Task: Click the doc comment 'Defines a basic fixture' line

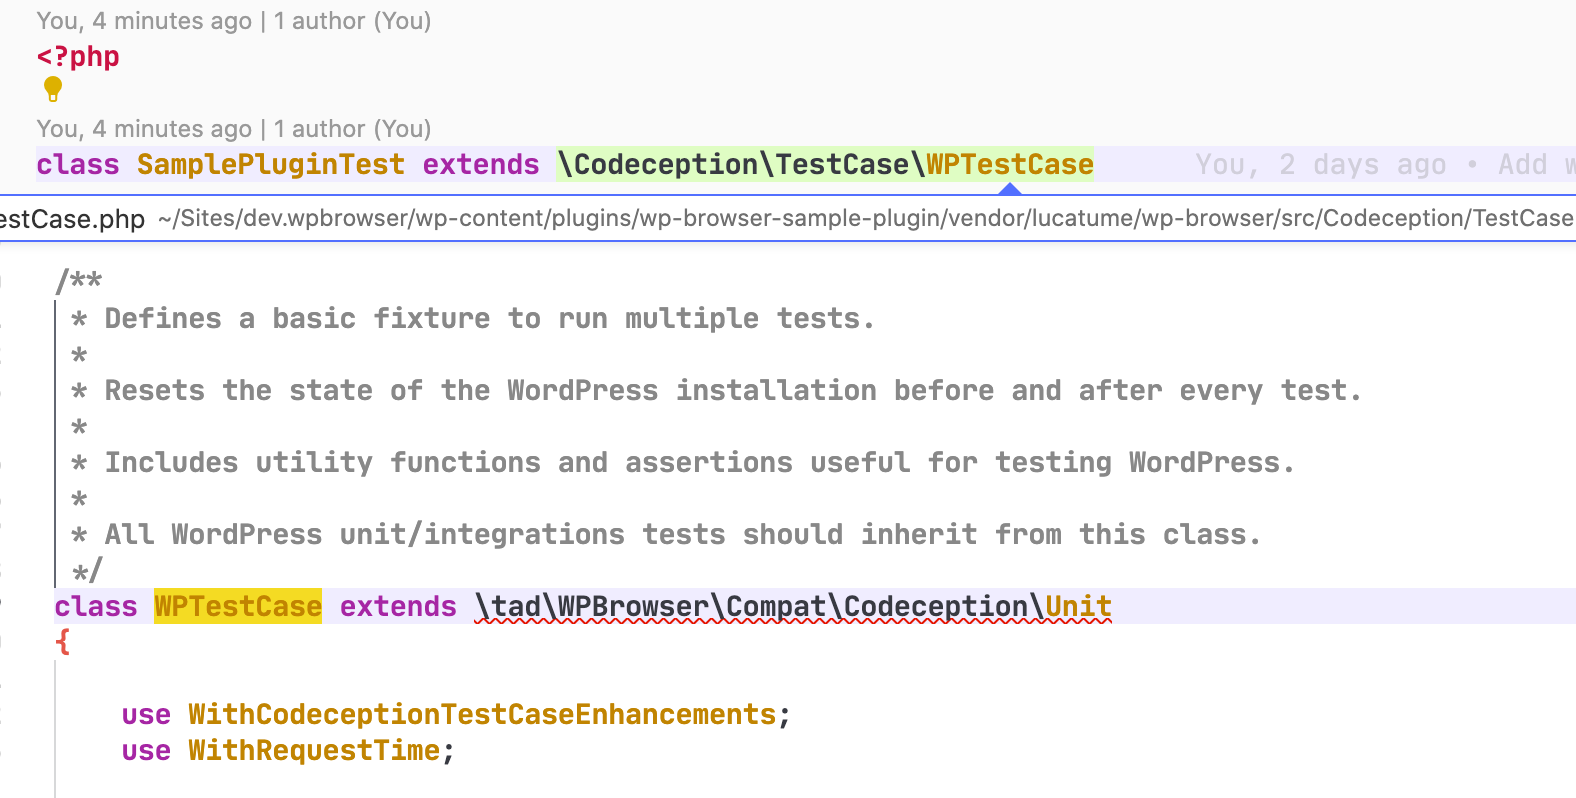Action: pos(490,318)
